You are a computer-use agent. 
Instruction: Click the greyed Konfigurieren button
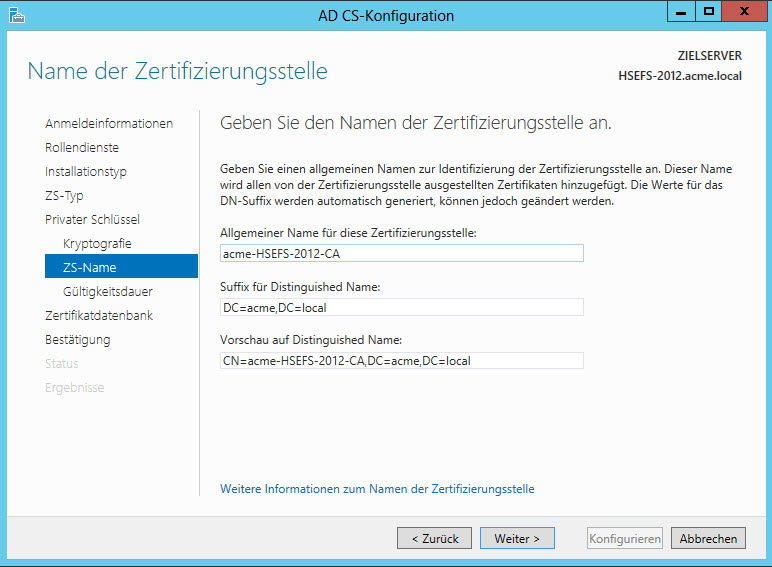[x=625, y=538]
